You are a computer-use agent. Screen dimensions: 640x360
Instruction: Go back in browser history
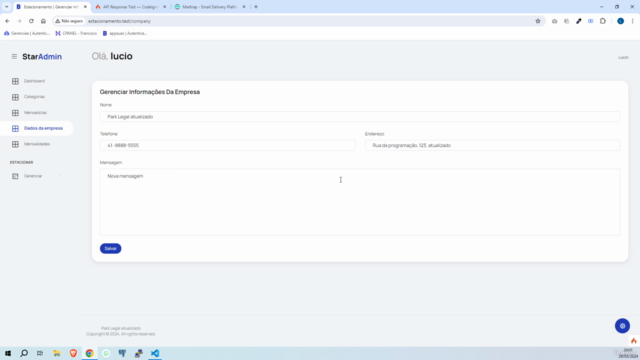click(x=7, y=21)
